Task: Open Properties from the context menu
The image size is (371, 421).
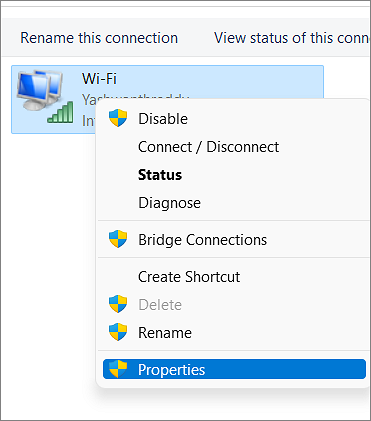Action: tap(234, 369)
